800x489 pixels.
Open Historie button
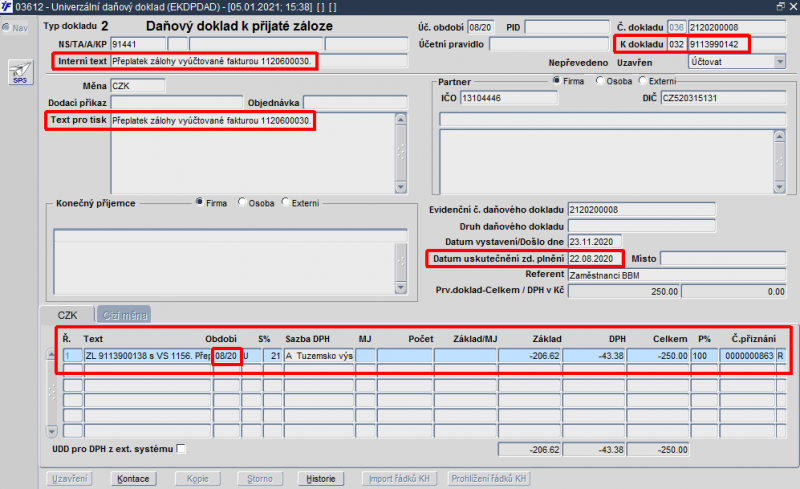click(x=321, y=479)
